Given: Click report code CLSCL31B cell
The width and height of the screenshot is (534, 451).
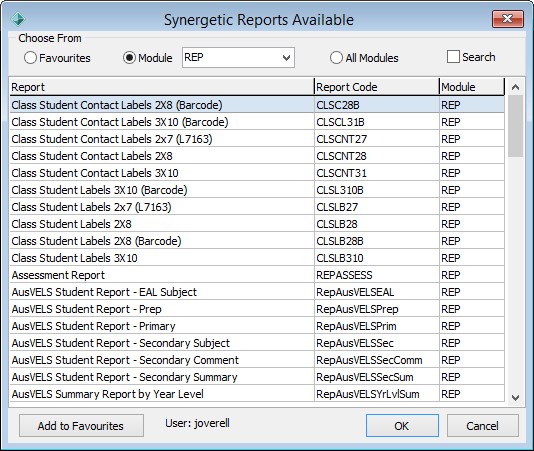Looking at the screenshot, I should [x=377, y=122].
